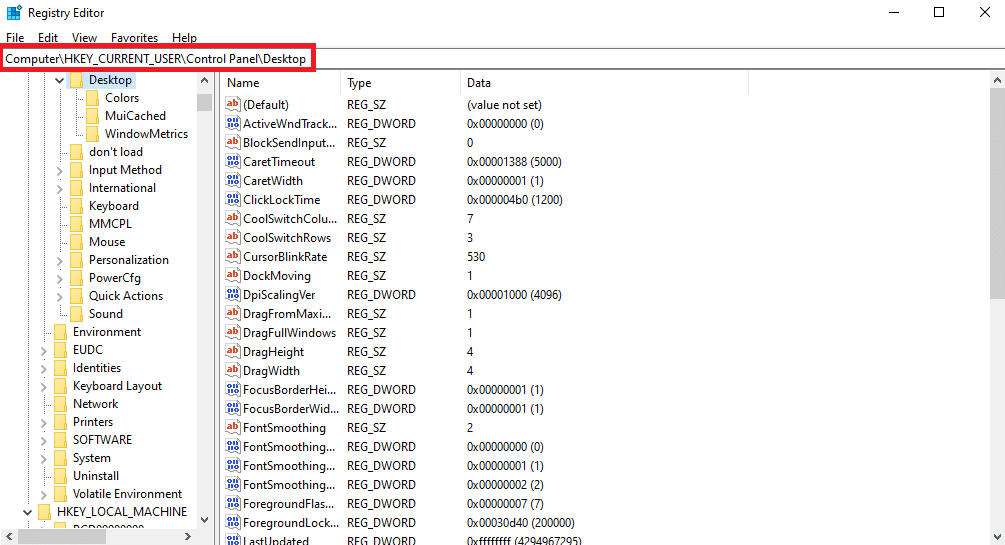Open the View menu
Image resolution: width=1005 pixels, height=545 pixels.
pyautogui.click(x=84, y=38)
